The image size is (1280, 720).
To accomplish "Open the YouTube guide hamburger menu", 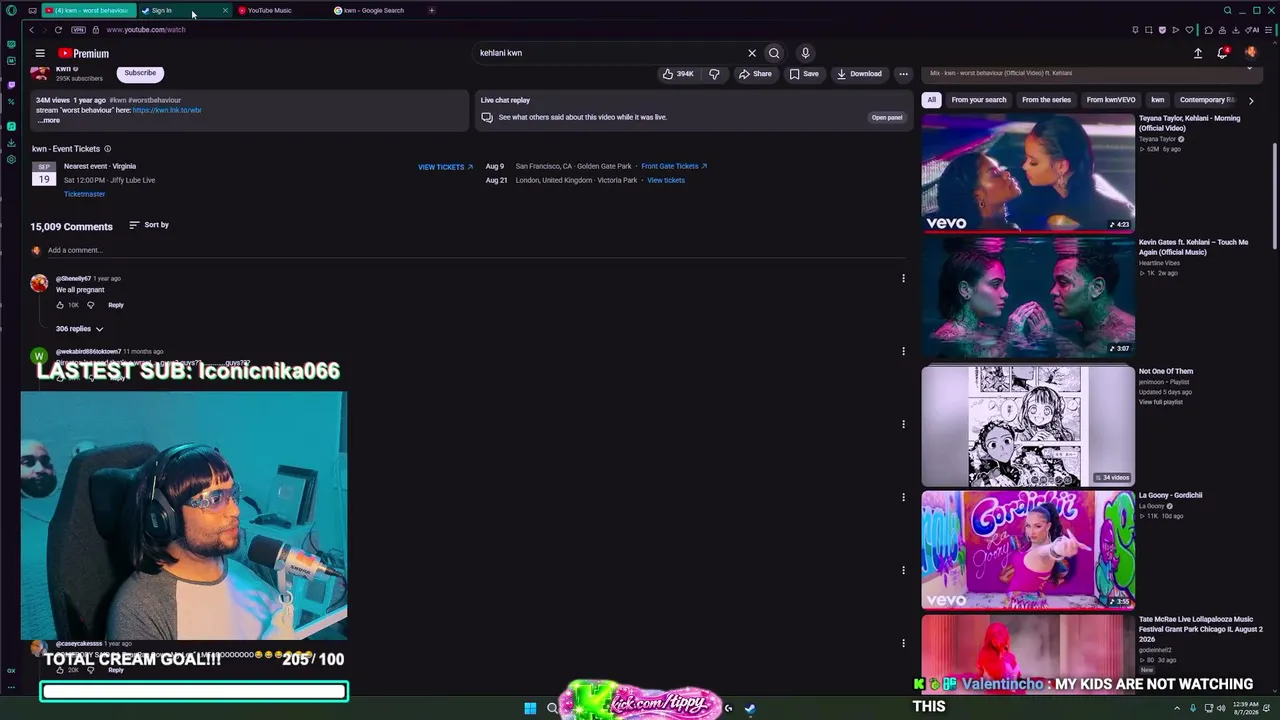I will (x=40, y=53).
